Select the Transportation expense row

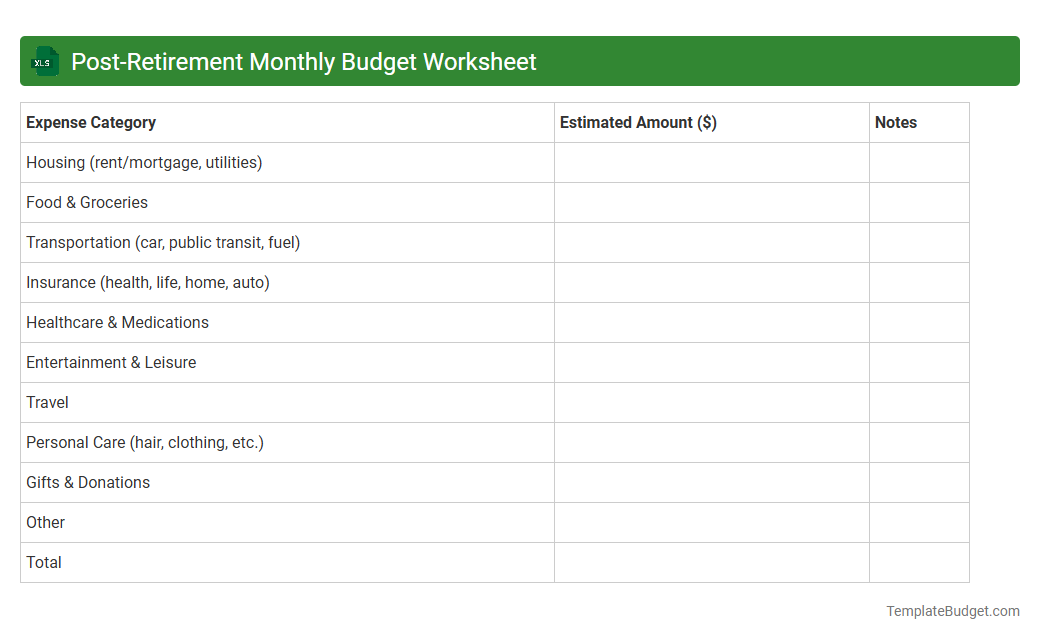point(163,242)
